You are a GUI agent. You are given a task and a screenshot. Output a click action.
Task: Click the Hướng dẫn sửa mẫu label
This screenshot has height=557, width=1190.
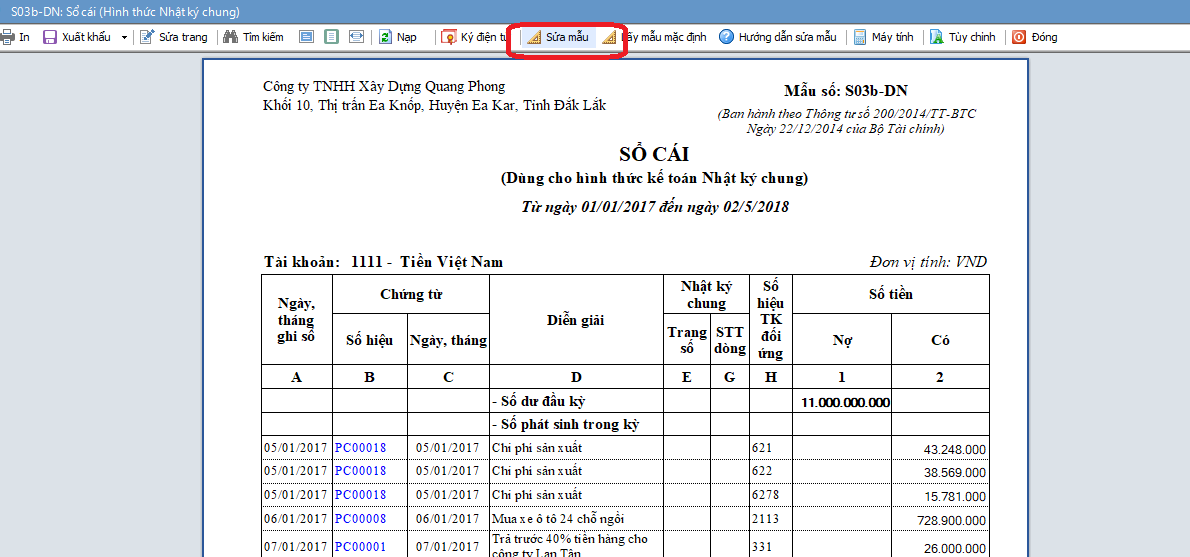pyautogui.click(x=787, y=36)
